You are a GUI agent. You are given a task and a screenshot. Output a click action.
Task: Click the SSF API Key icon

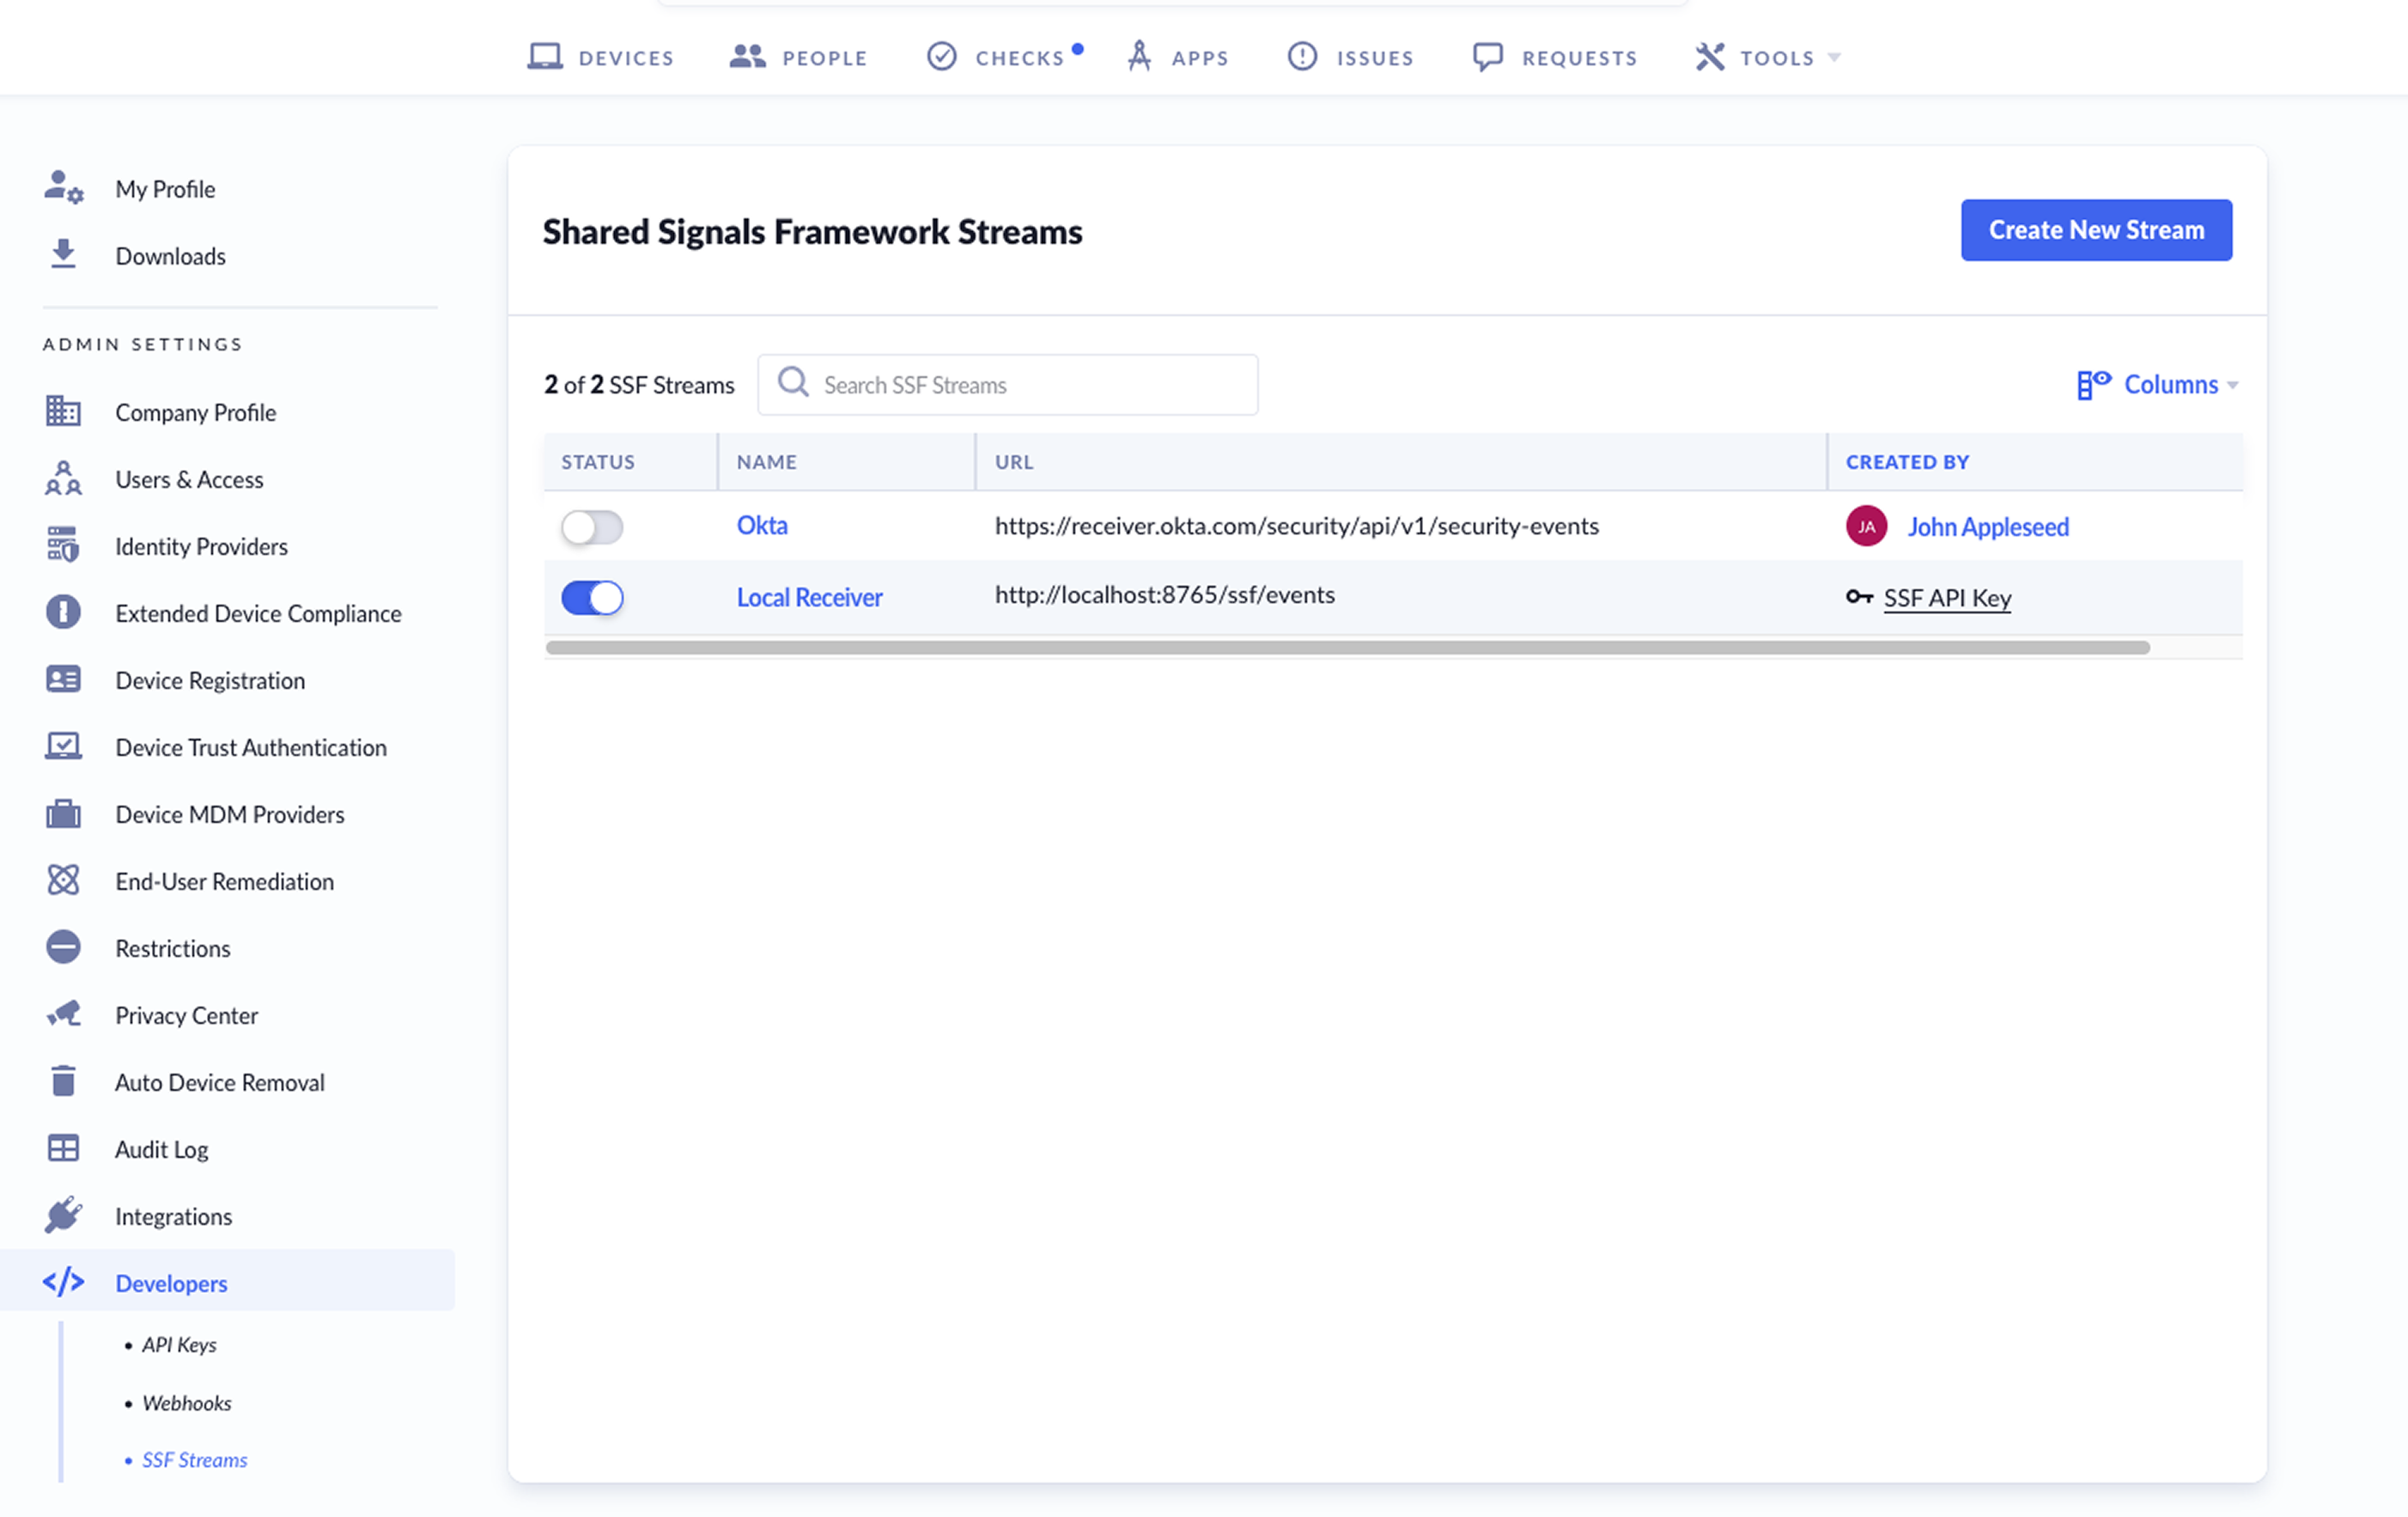[x=1860, y=597]
